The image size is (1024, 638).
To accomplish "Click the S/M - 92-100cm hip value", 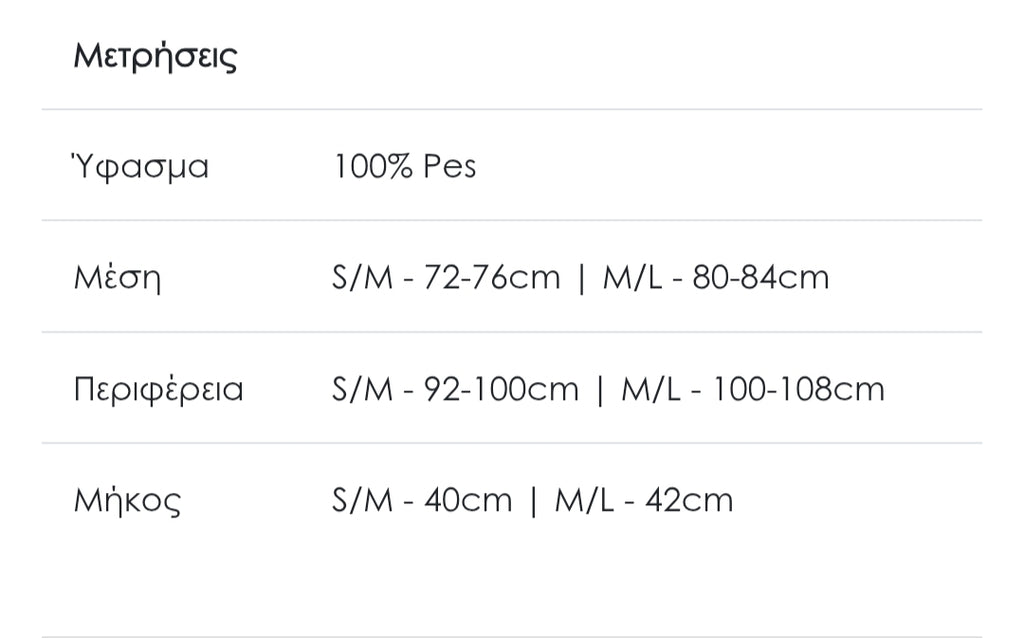I will (455, 389).
